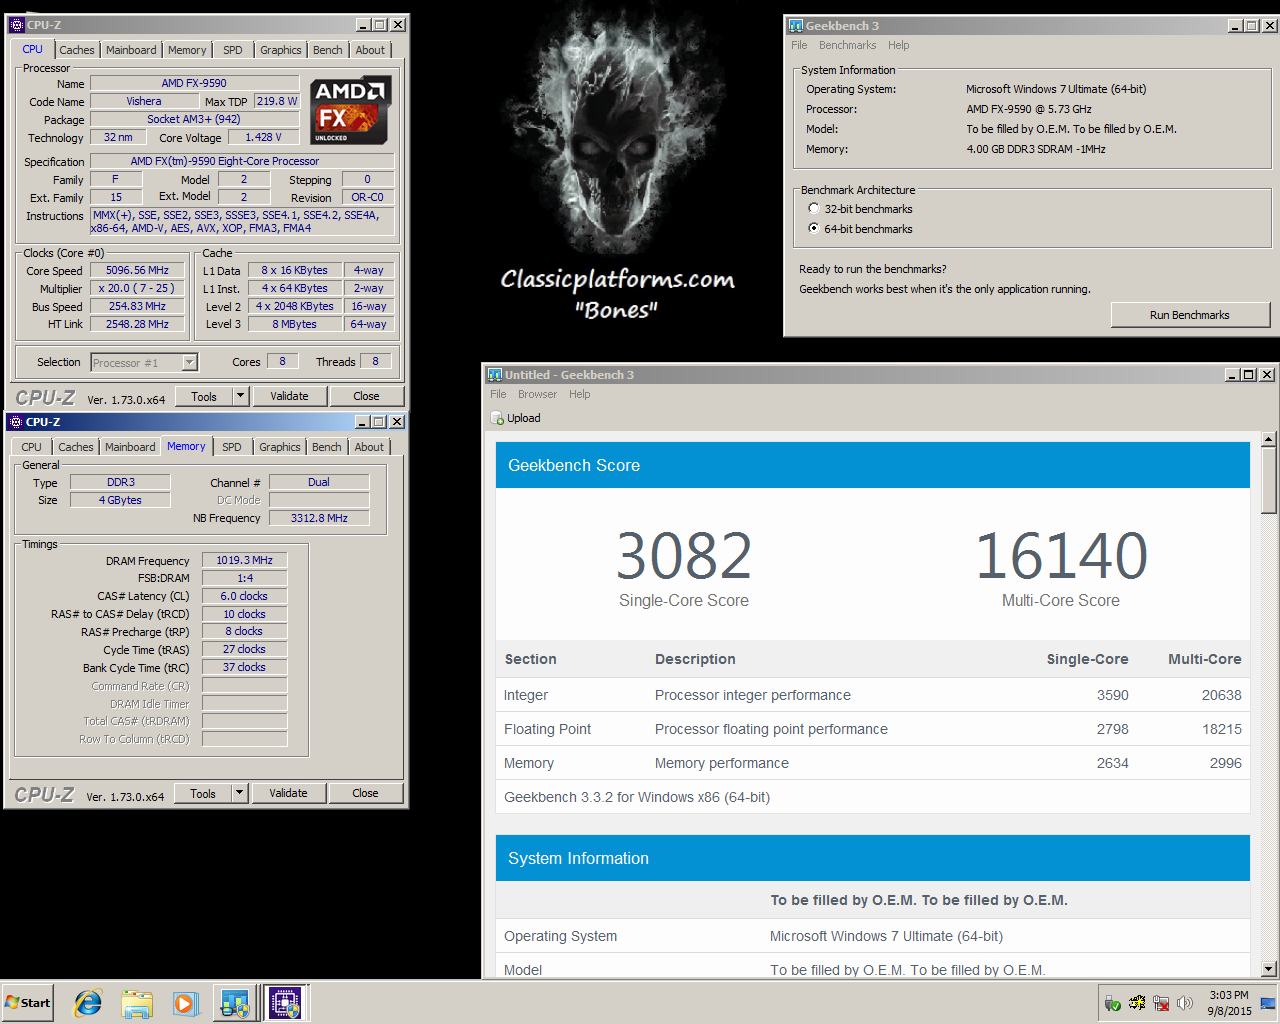Click the Core Speed 5096.56 MHz field
The height and width of the screenshot is (1024, 1280).
(137, 270)
